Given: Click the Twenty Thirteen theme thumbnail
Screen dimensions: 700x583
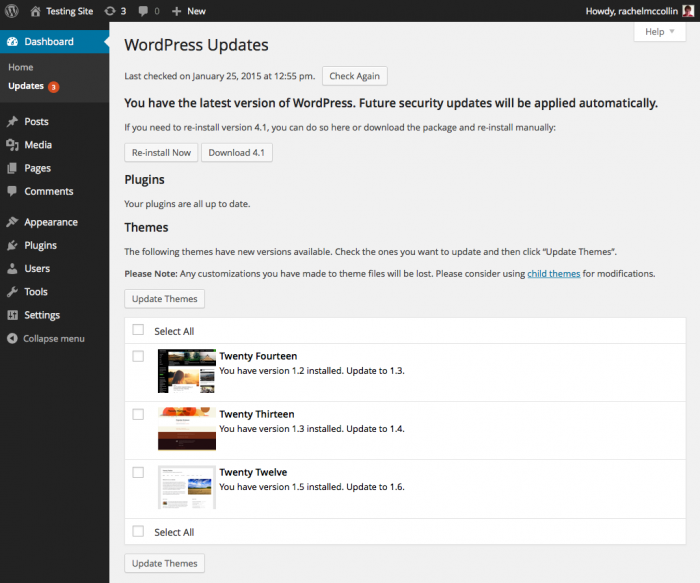Looking at the screenshot, I should click(x=187, y=429).
